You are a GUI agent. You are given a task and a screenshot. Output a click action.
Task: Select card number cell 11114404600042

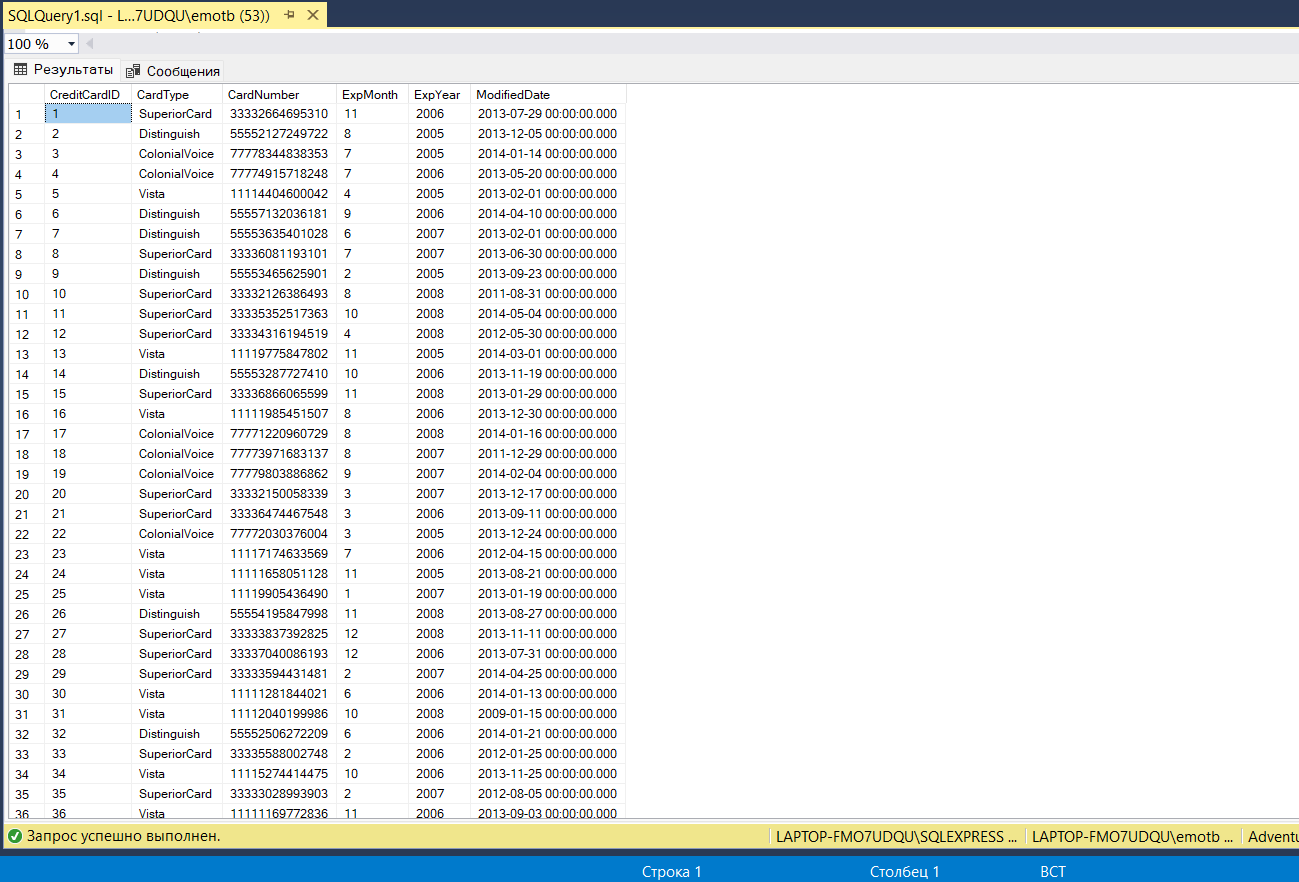(279, 194)
